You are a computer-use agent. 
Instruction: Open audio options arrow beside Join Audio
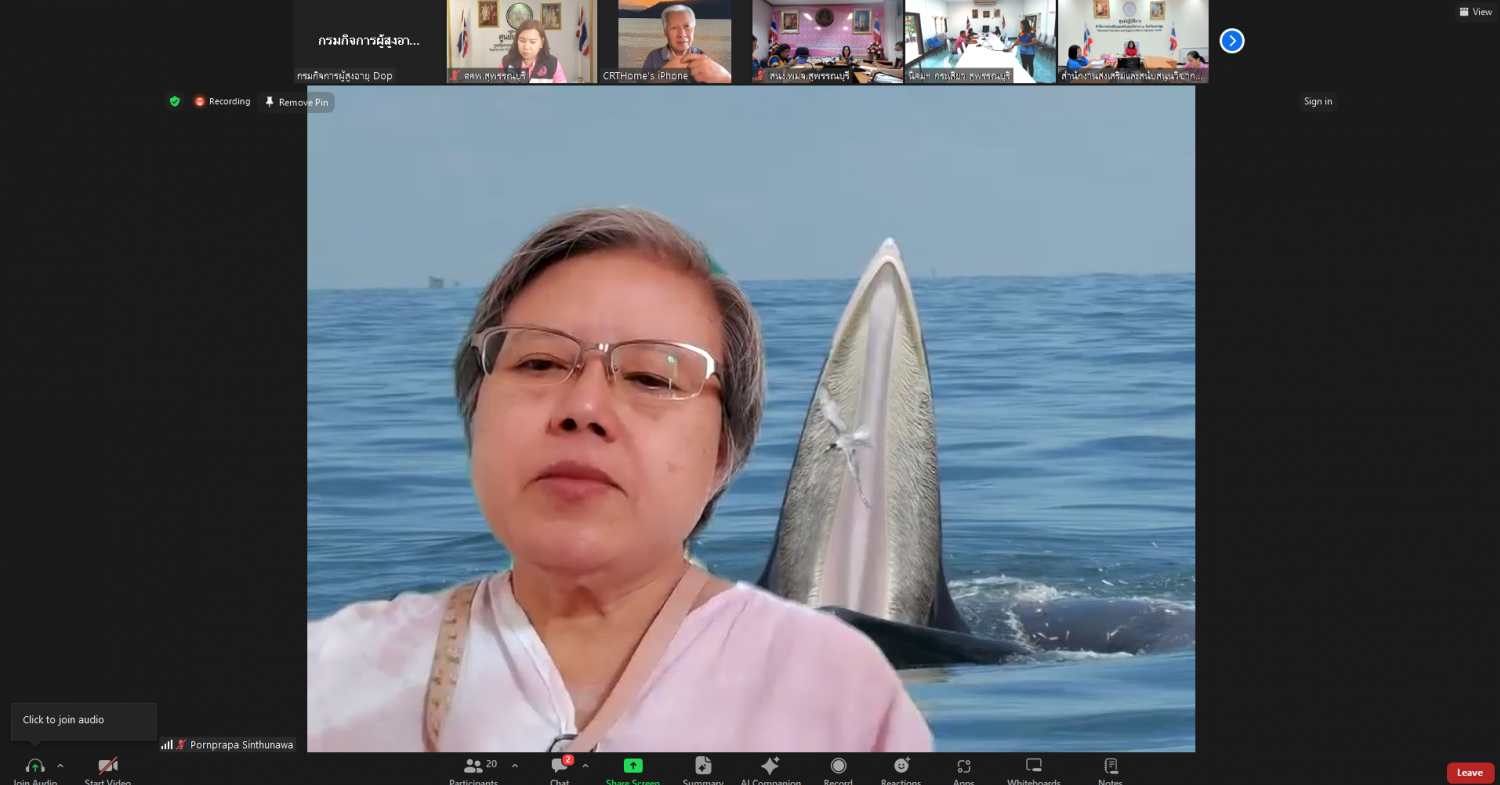coord(60,766)
